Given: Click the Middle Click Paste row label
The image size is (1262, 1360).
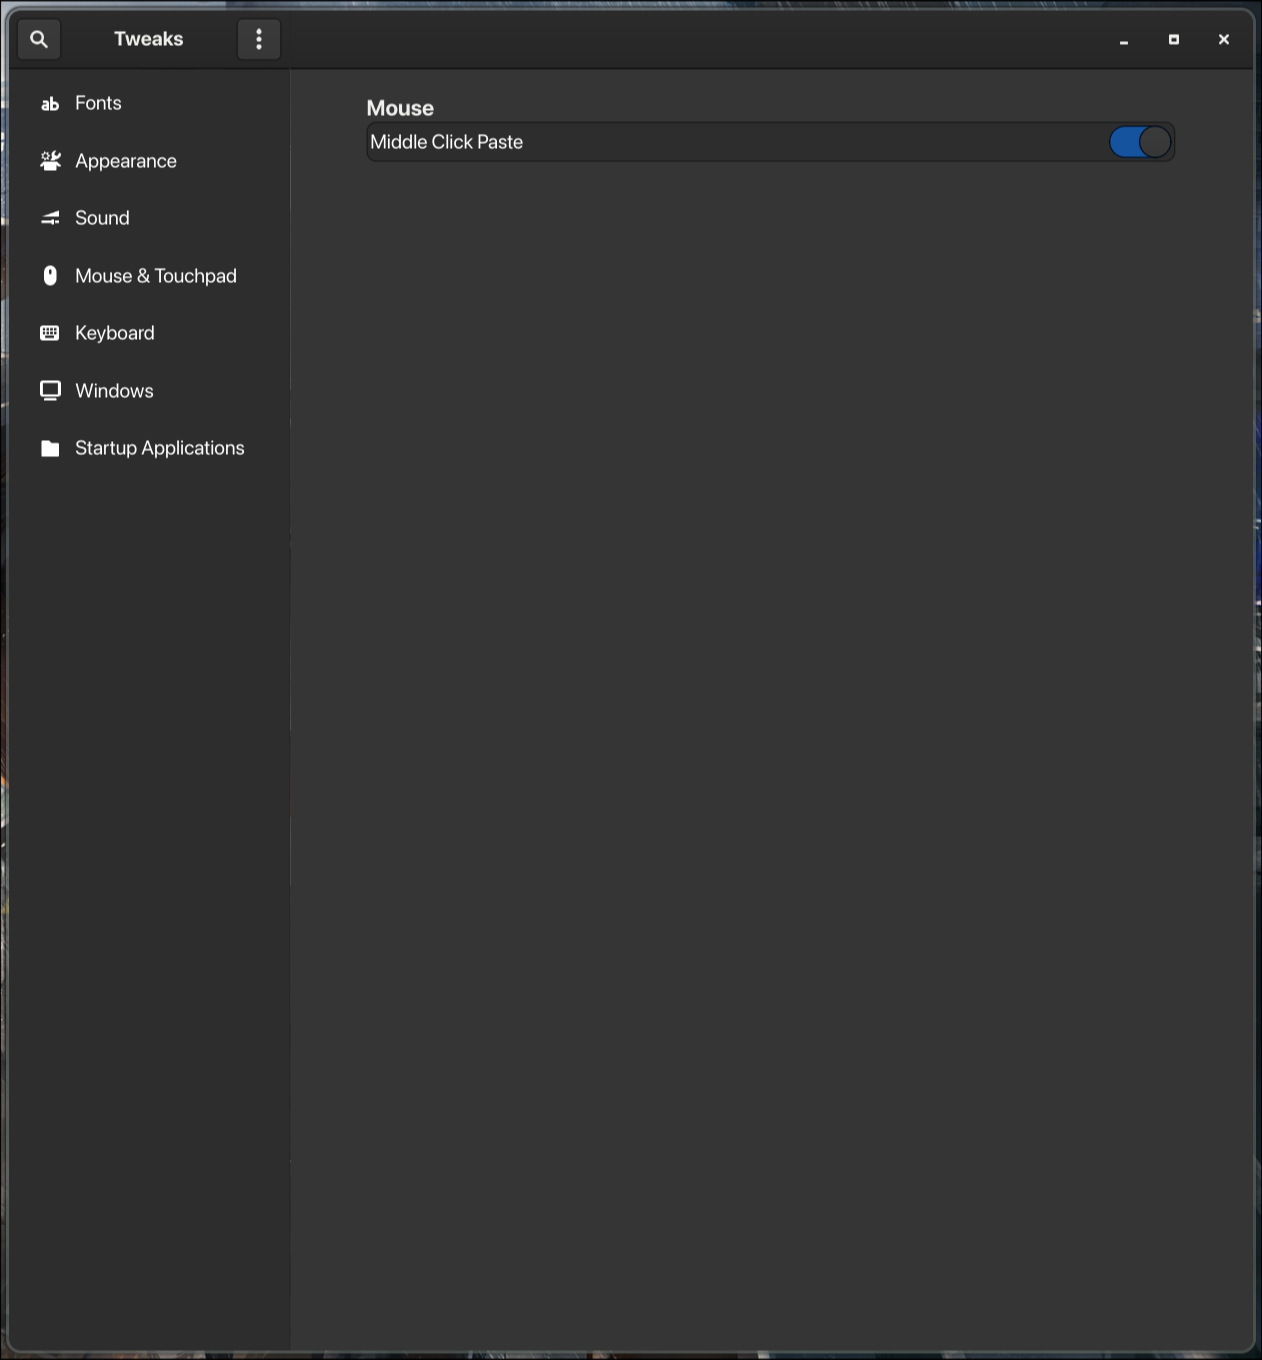Looking at the screenshot, I should 446,141.
